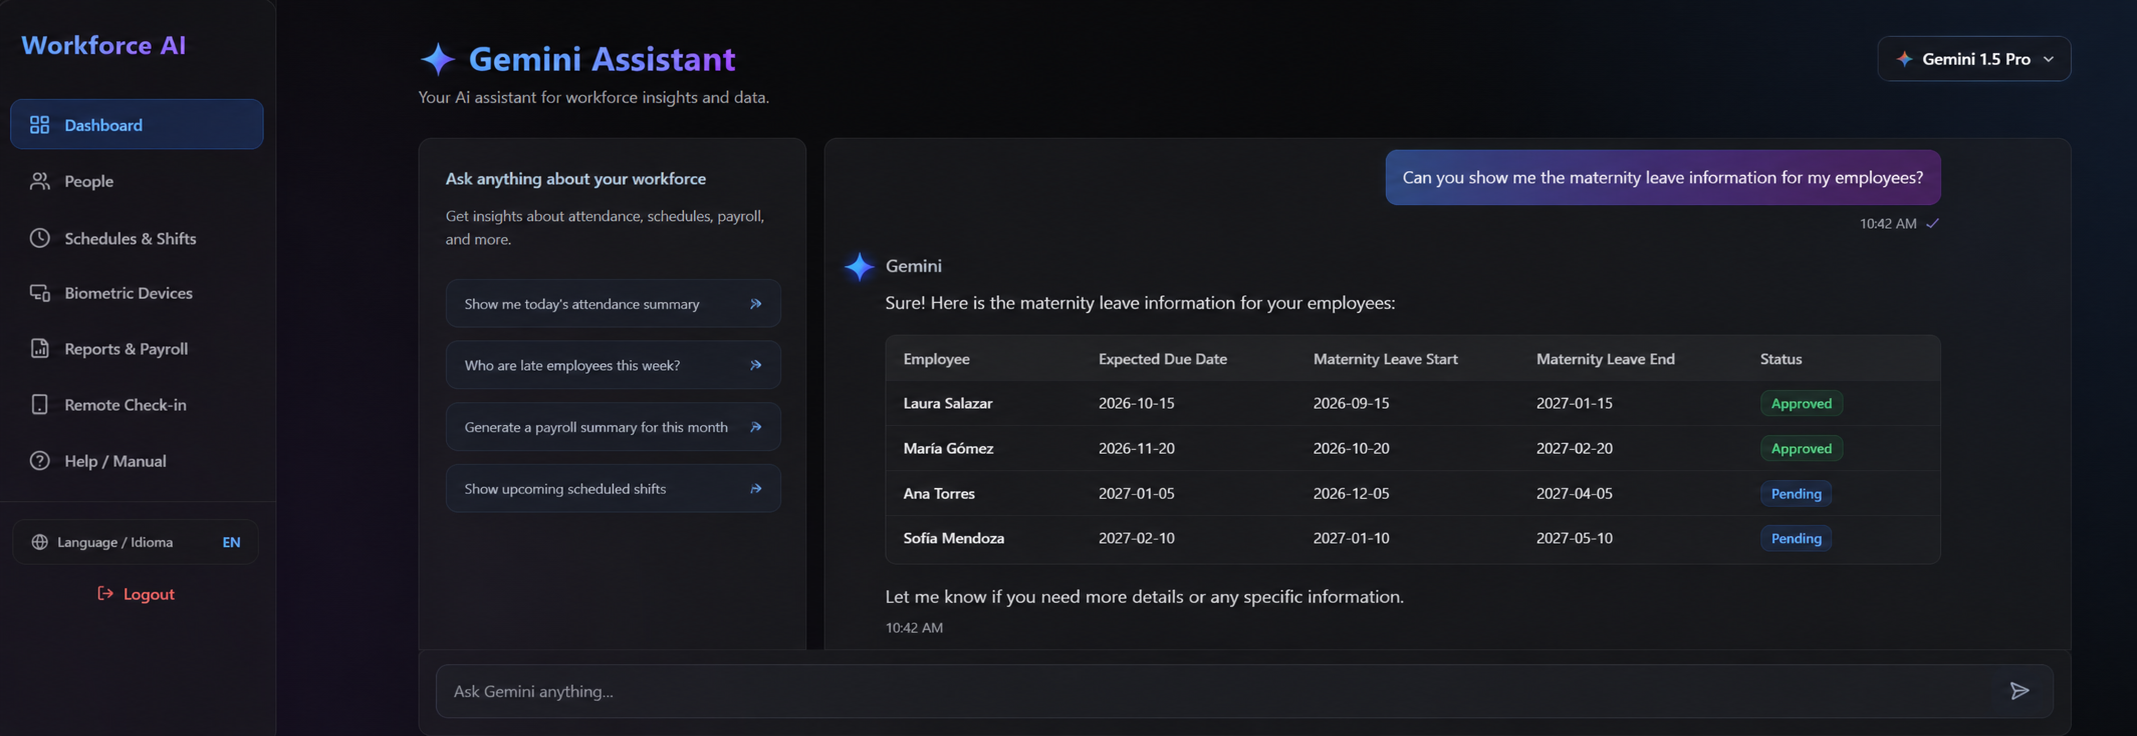Viewport: 2137px width, 736px height.
Task: Click due date 2026-11-20 cell
Action: pyautogui.click(x=1136, y=448)
